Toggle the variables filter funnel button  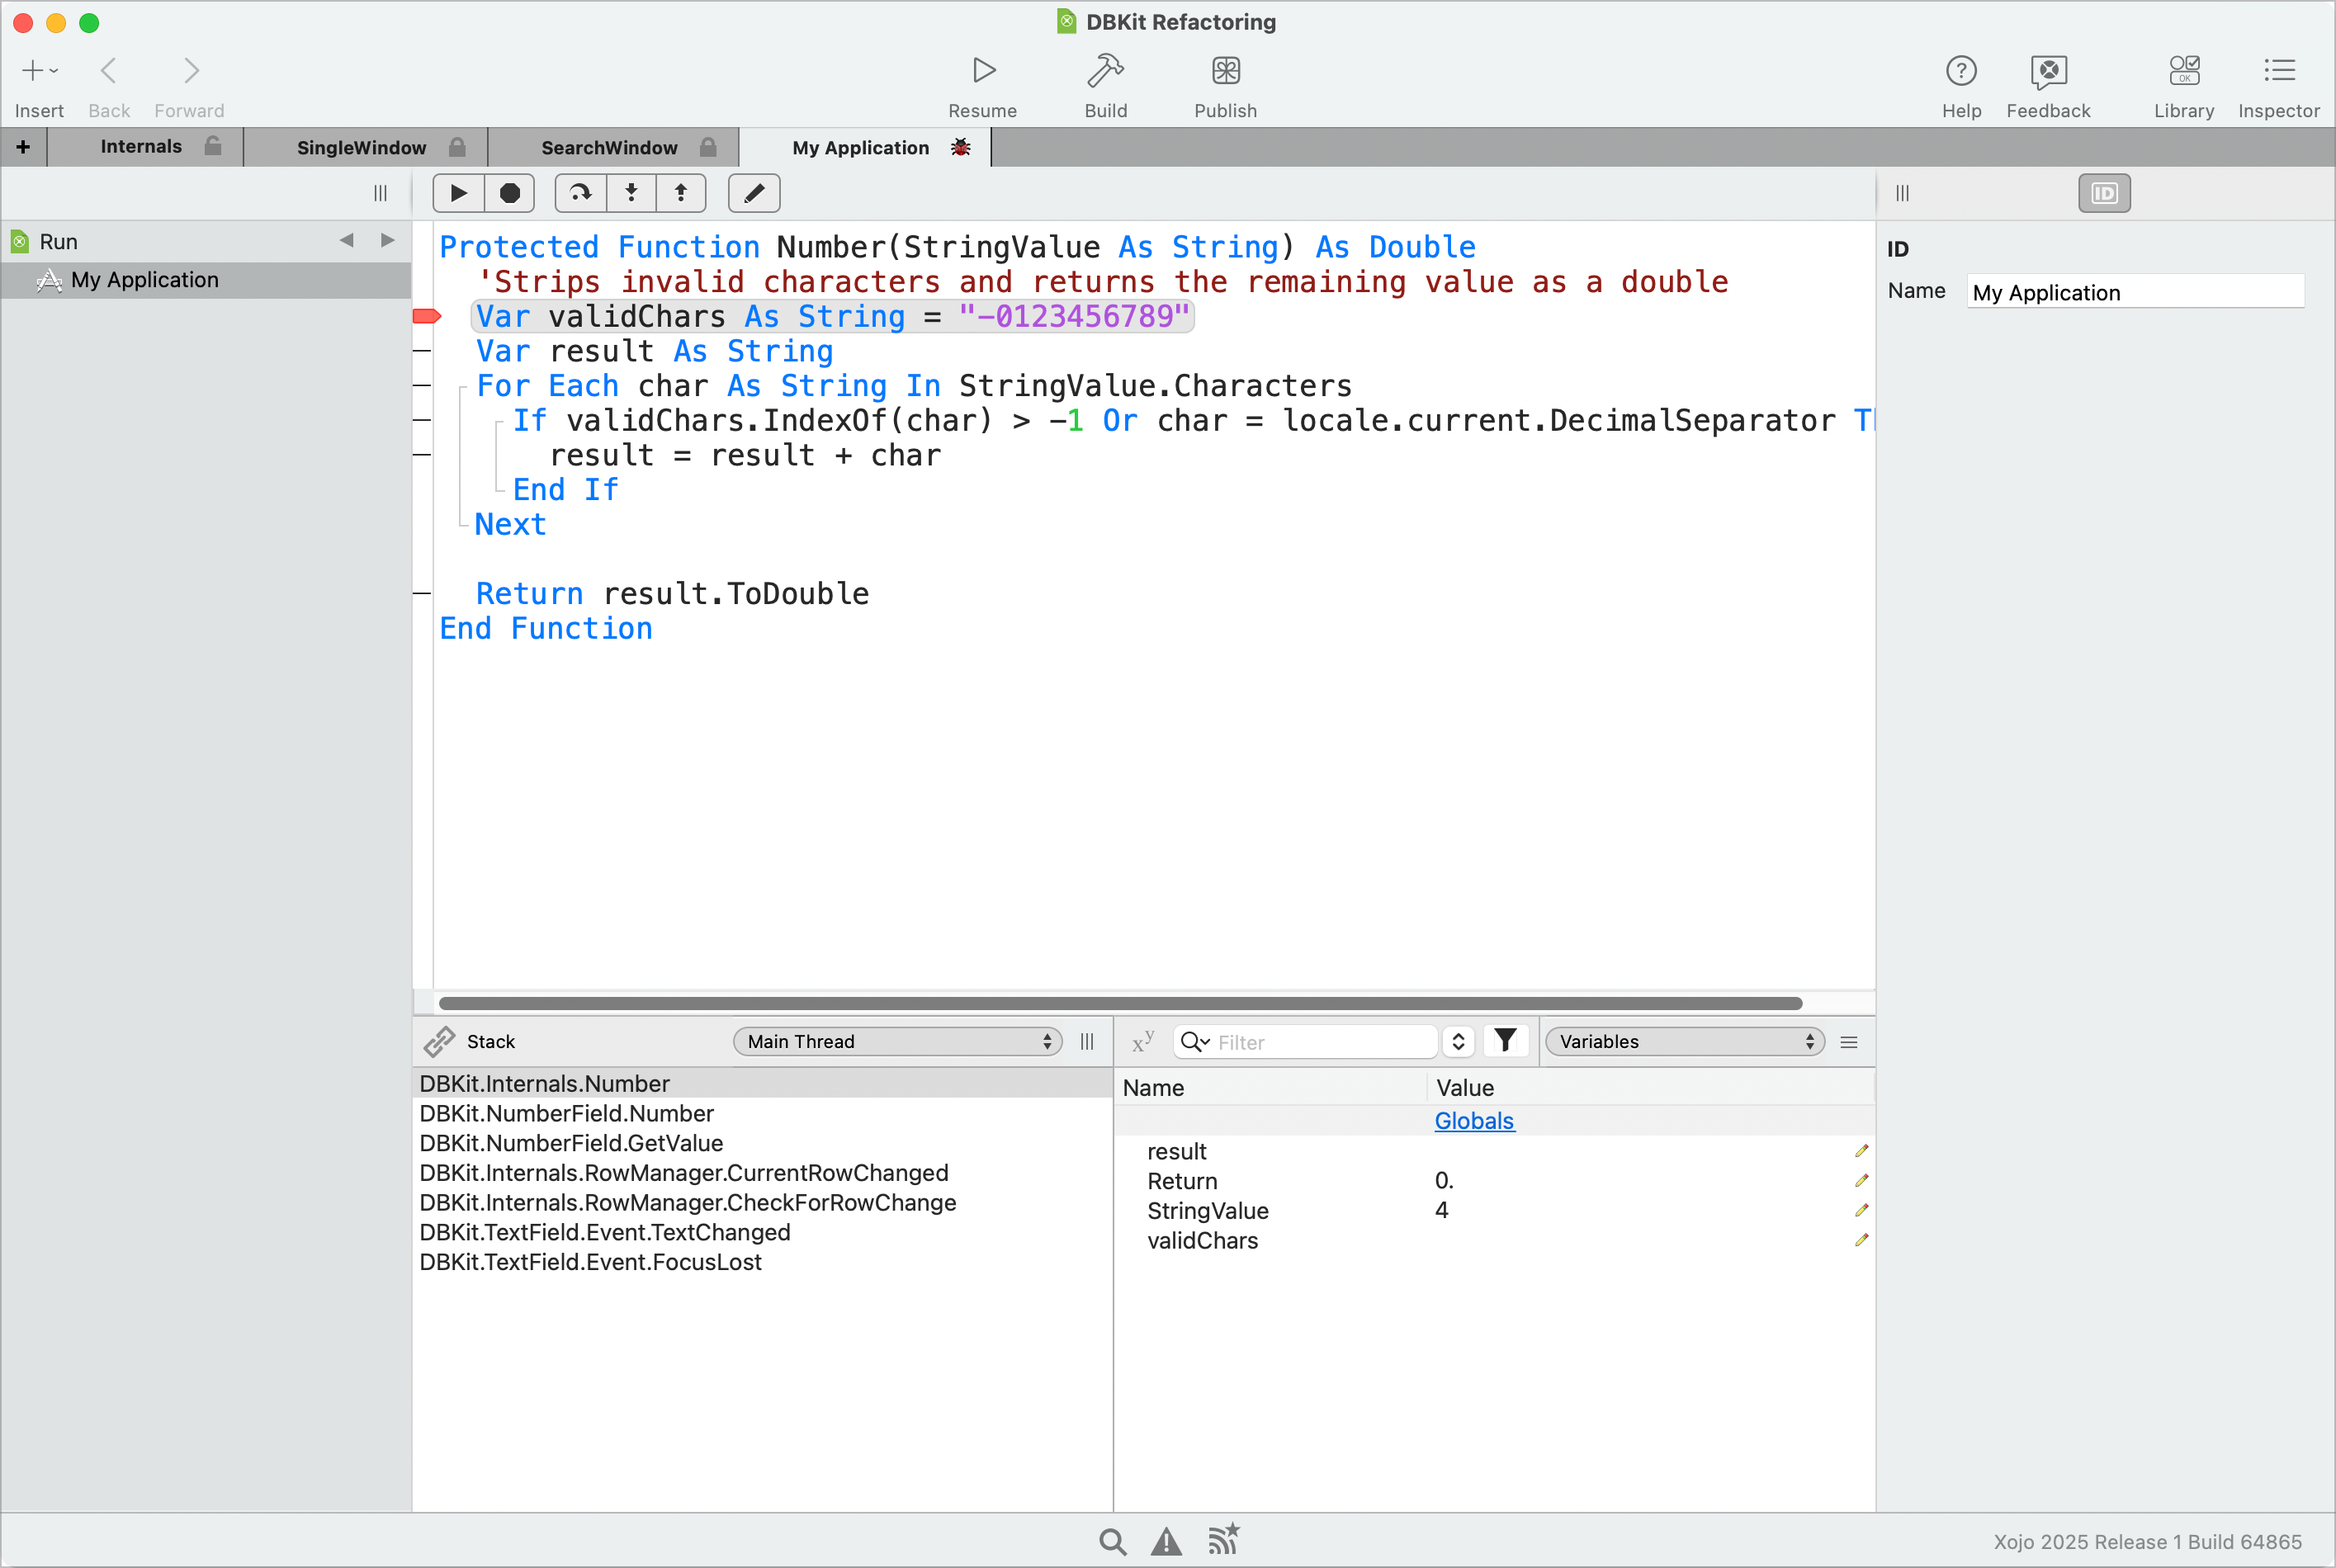[x=1505, y=1041]
